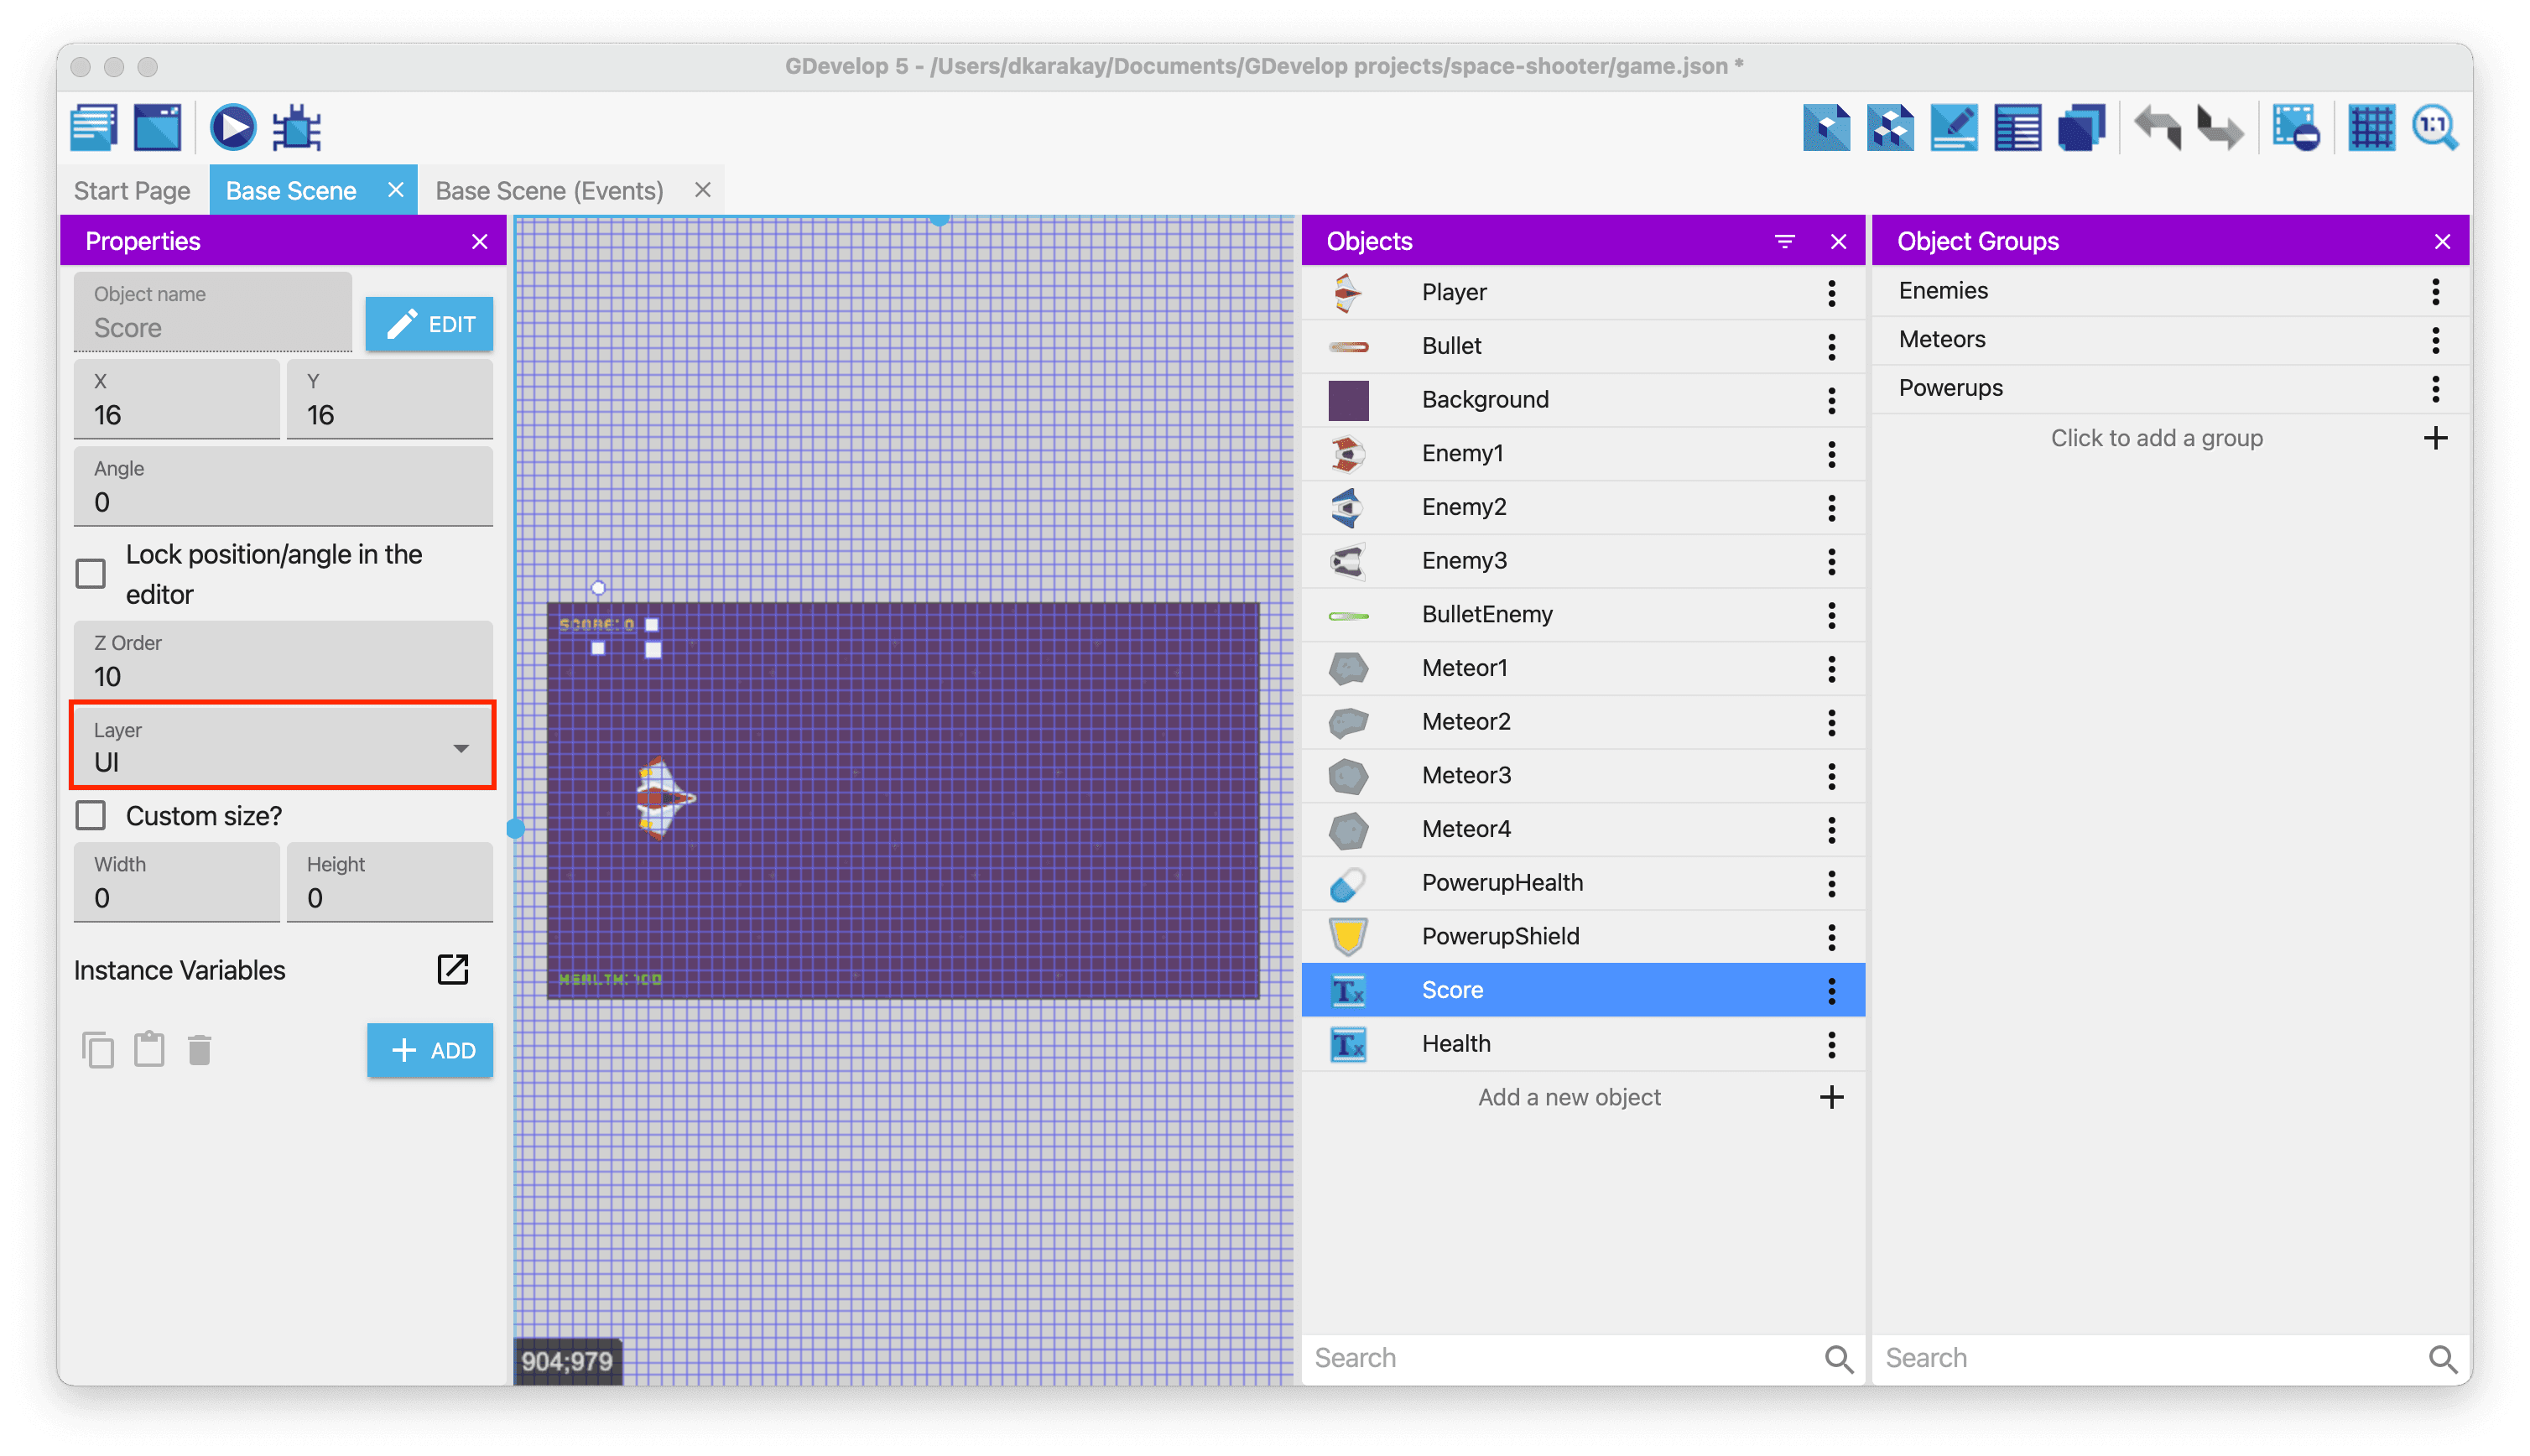Image resolution: width=2530 pixels, height=1456 pixels.
Task: Click the Background purple color thumbnail
Action: click(1348, 400)
